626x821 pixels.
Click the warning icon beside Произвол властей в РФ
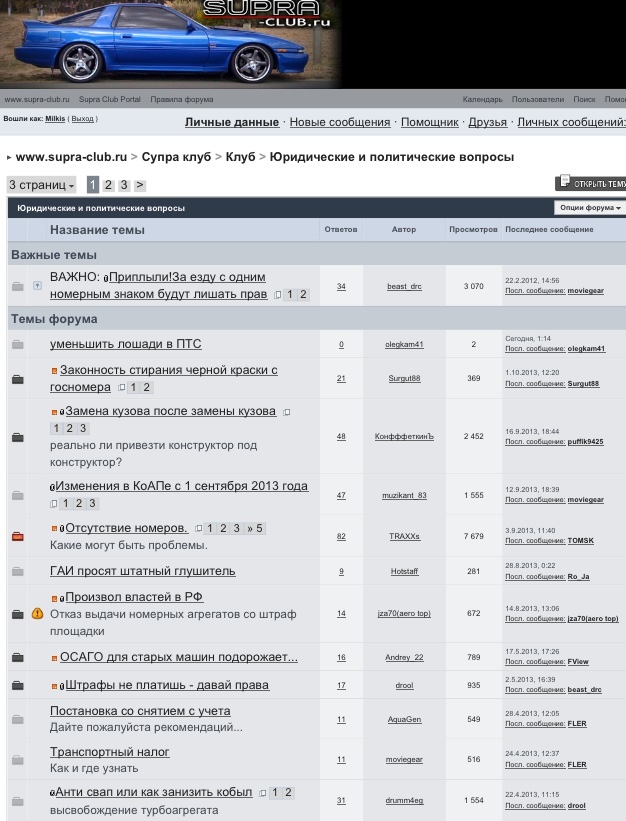[x=38, y=613]
